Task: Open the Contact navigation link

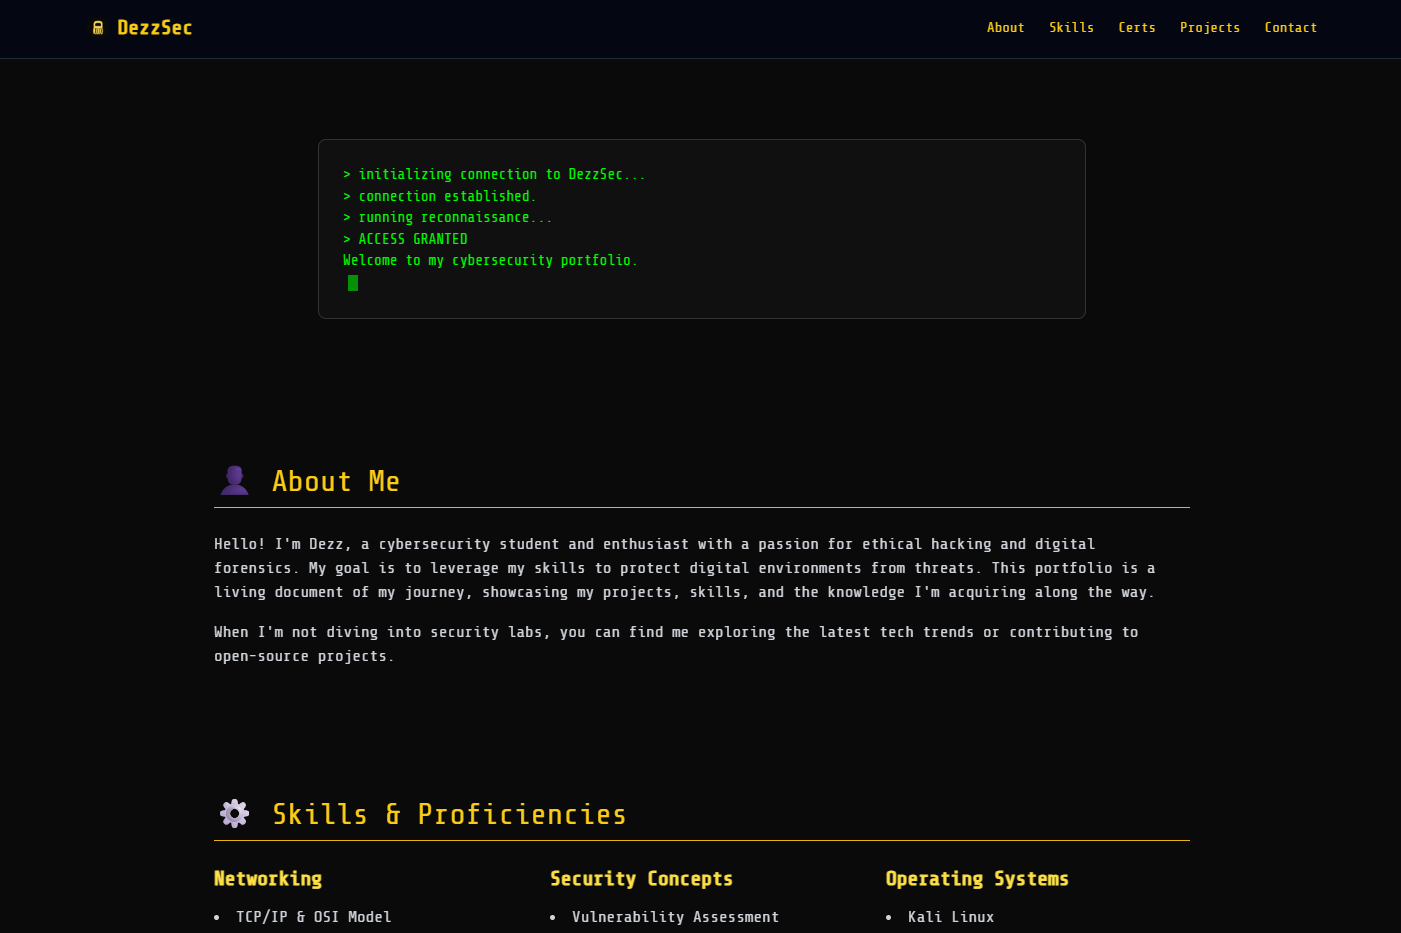Action: coord(1290,28)
